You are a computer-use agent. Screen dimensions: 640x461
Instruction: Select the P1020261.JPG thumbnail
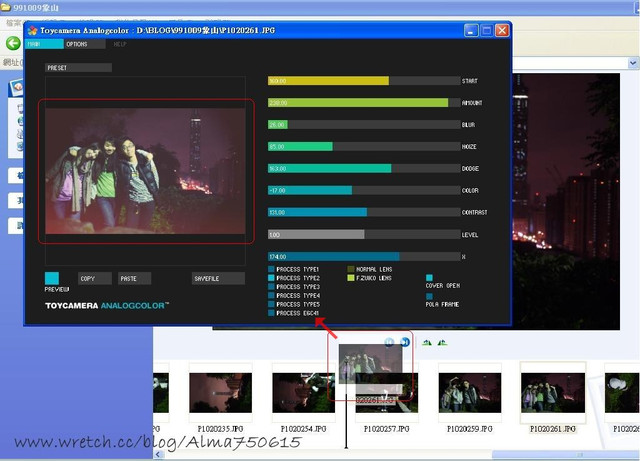(x=553, y=392)
